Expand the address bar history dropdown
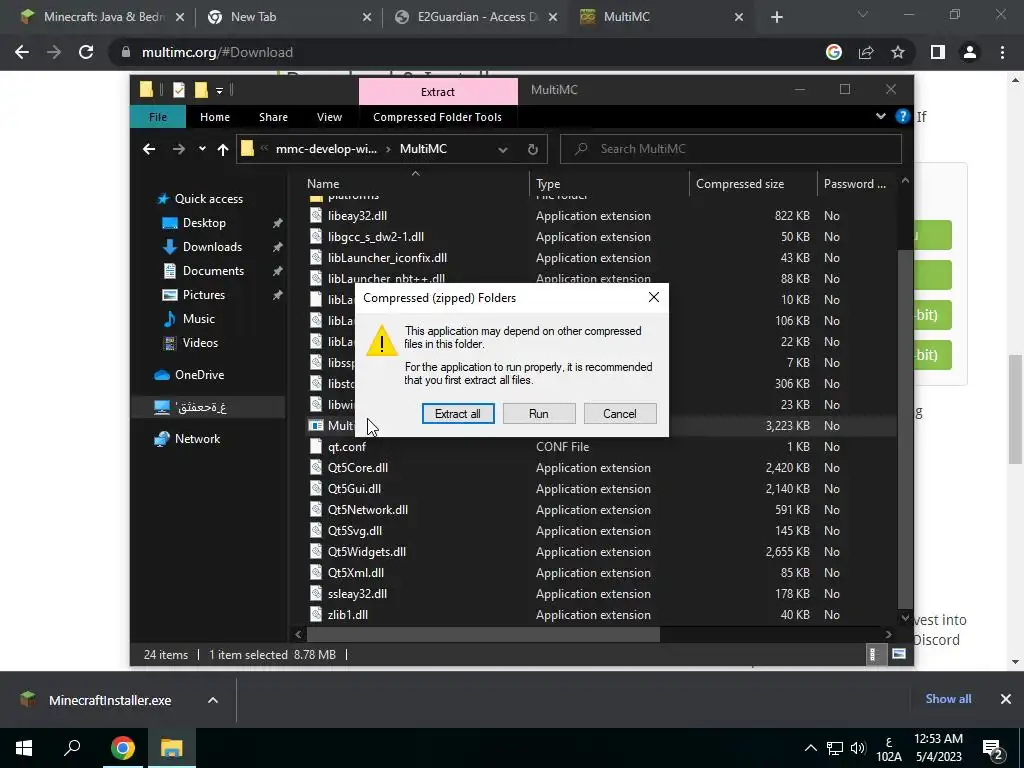 [503, 150]
